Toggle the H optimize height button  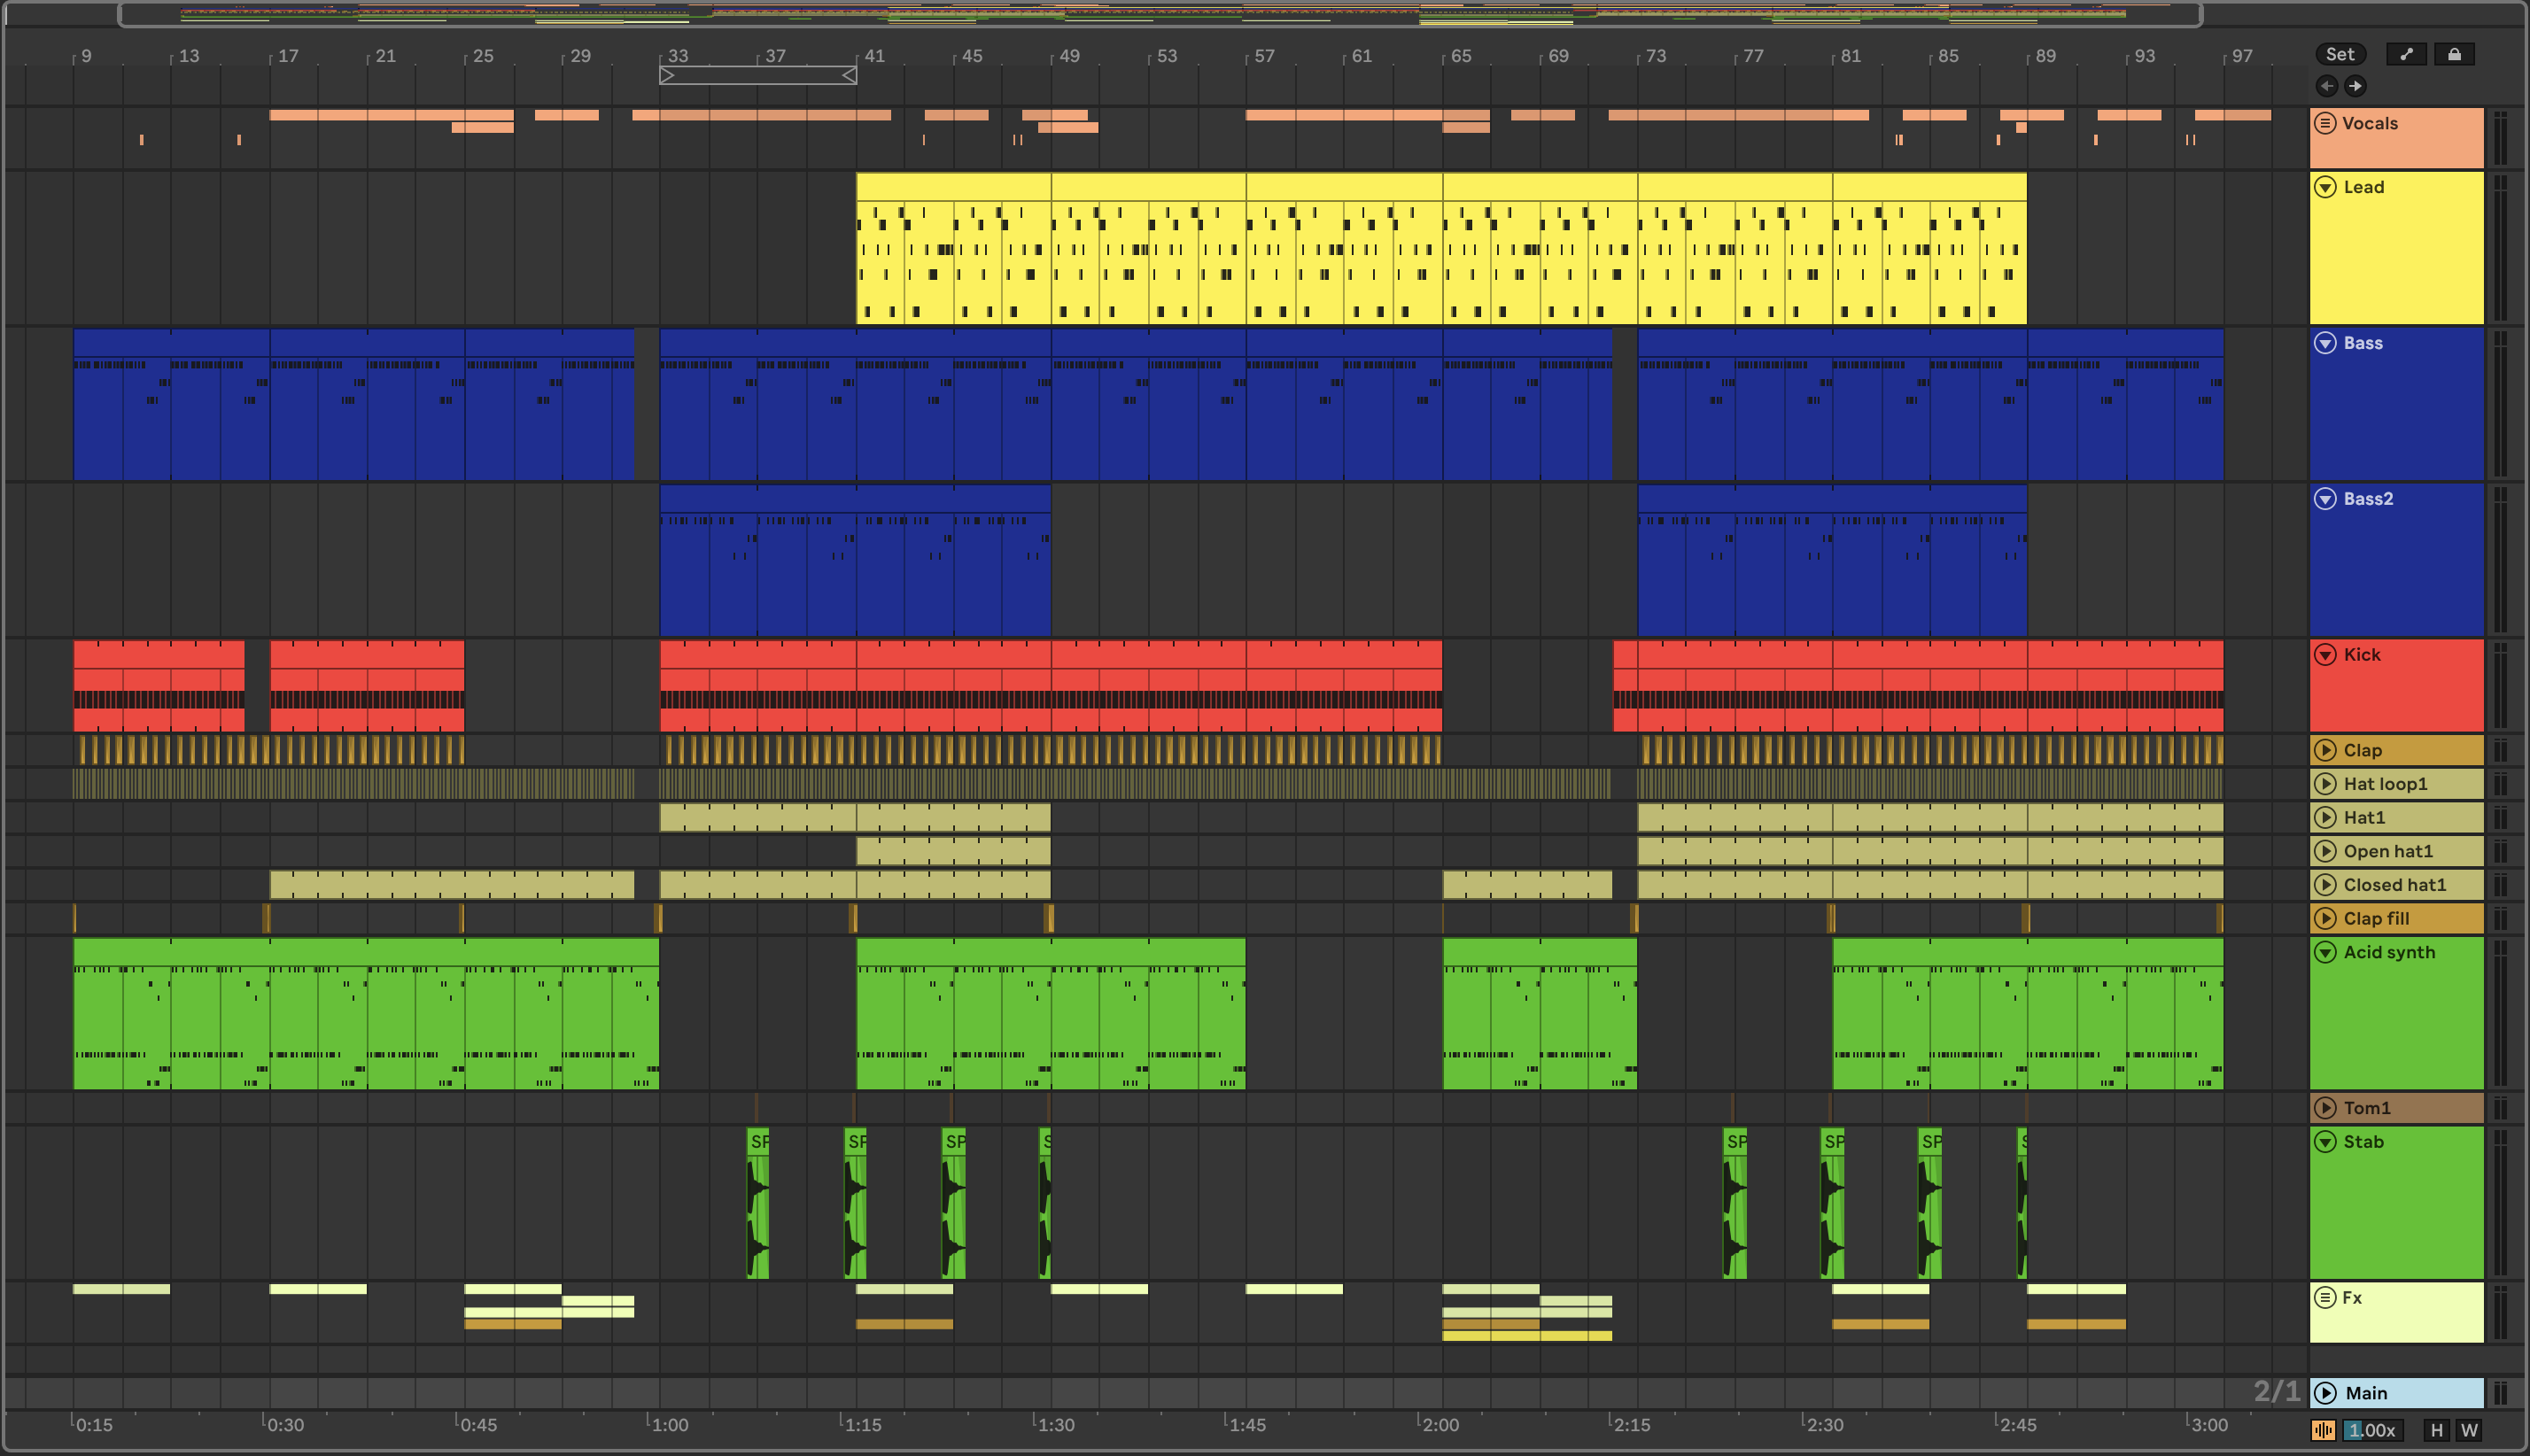click(2436, 1430)
